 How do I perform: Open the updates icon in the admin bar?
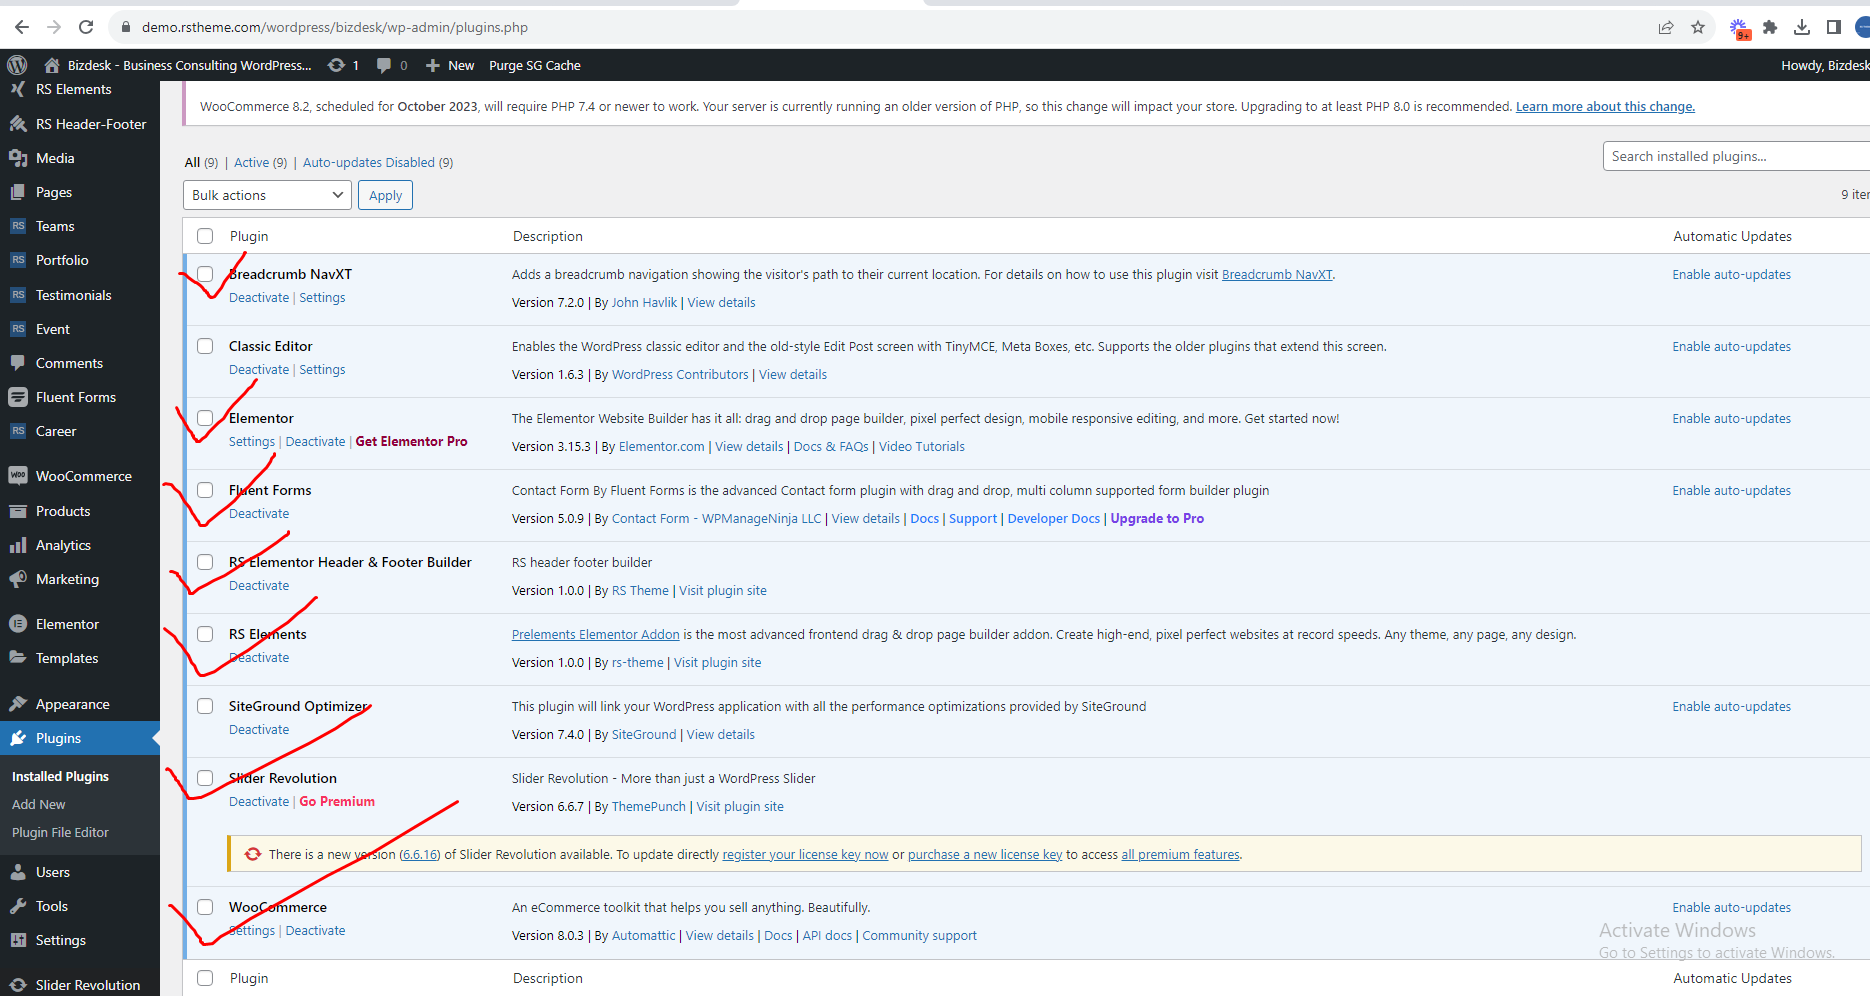337,65
